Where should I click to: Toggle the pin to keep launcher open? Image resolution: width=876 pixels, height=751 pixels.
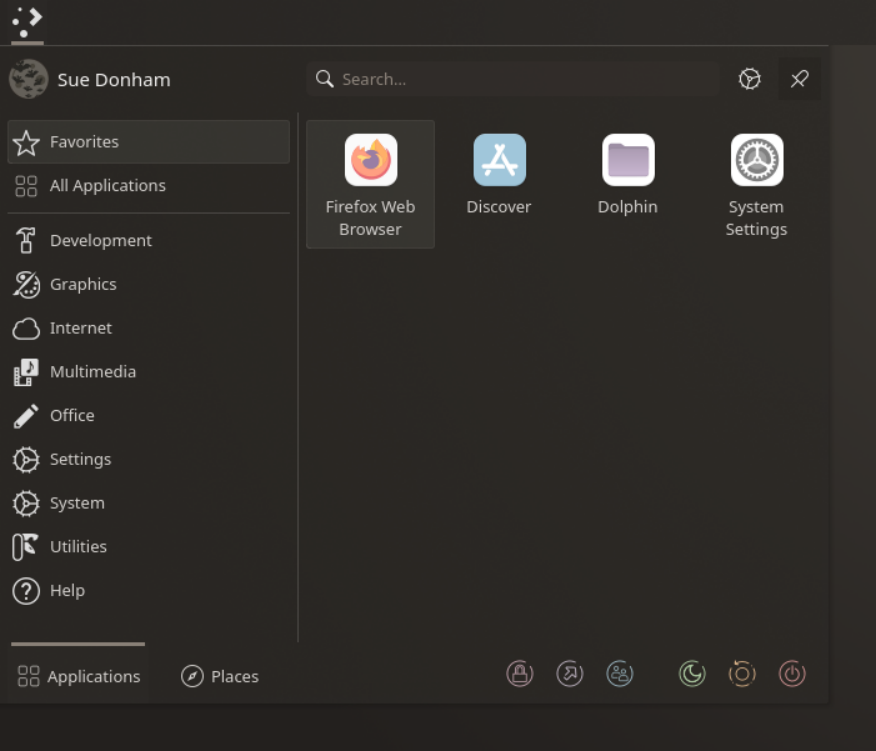click(x=799, y=79)
